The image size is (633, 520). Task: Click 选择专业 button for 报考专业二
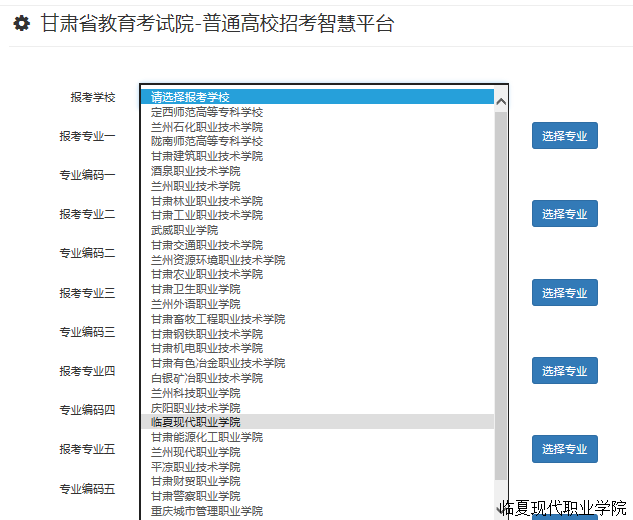click(564, 214)
